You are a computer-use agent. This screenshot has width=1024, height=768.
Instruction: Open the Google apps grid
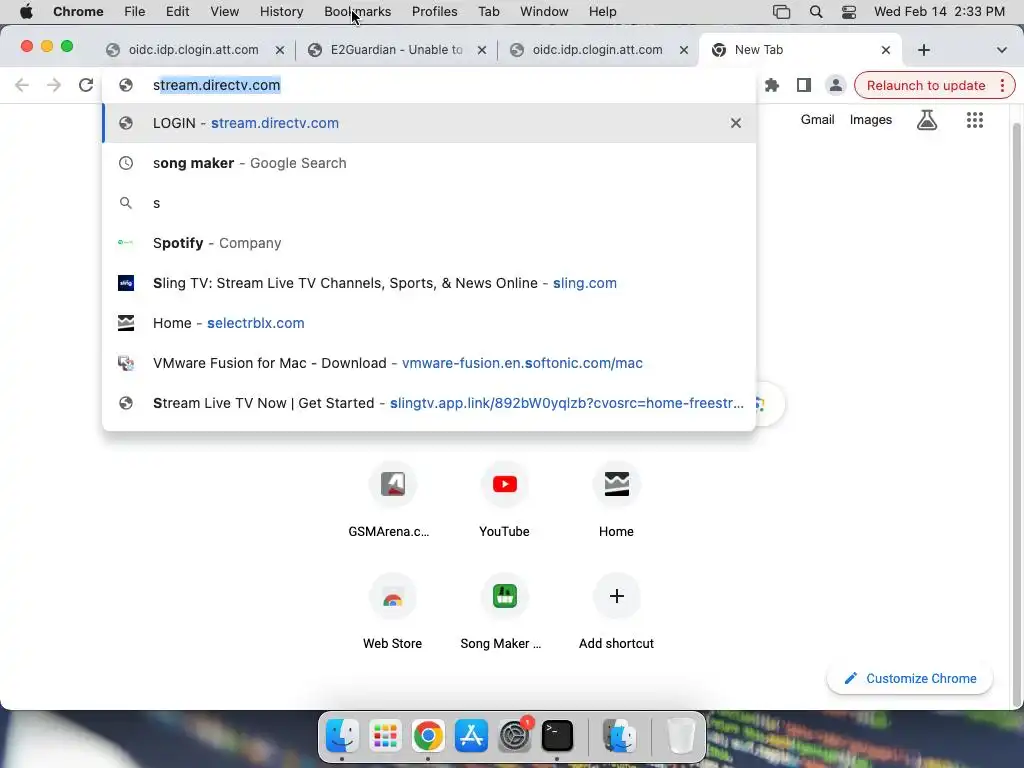974,120
